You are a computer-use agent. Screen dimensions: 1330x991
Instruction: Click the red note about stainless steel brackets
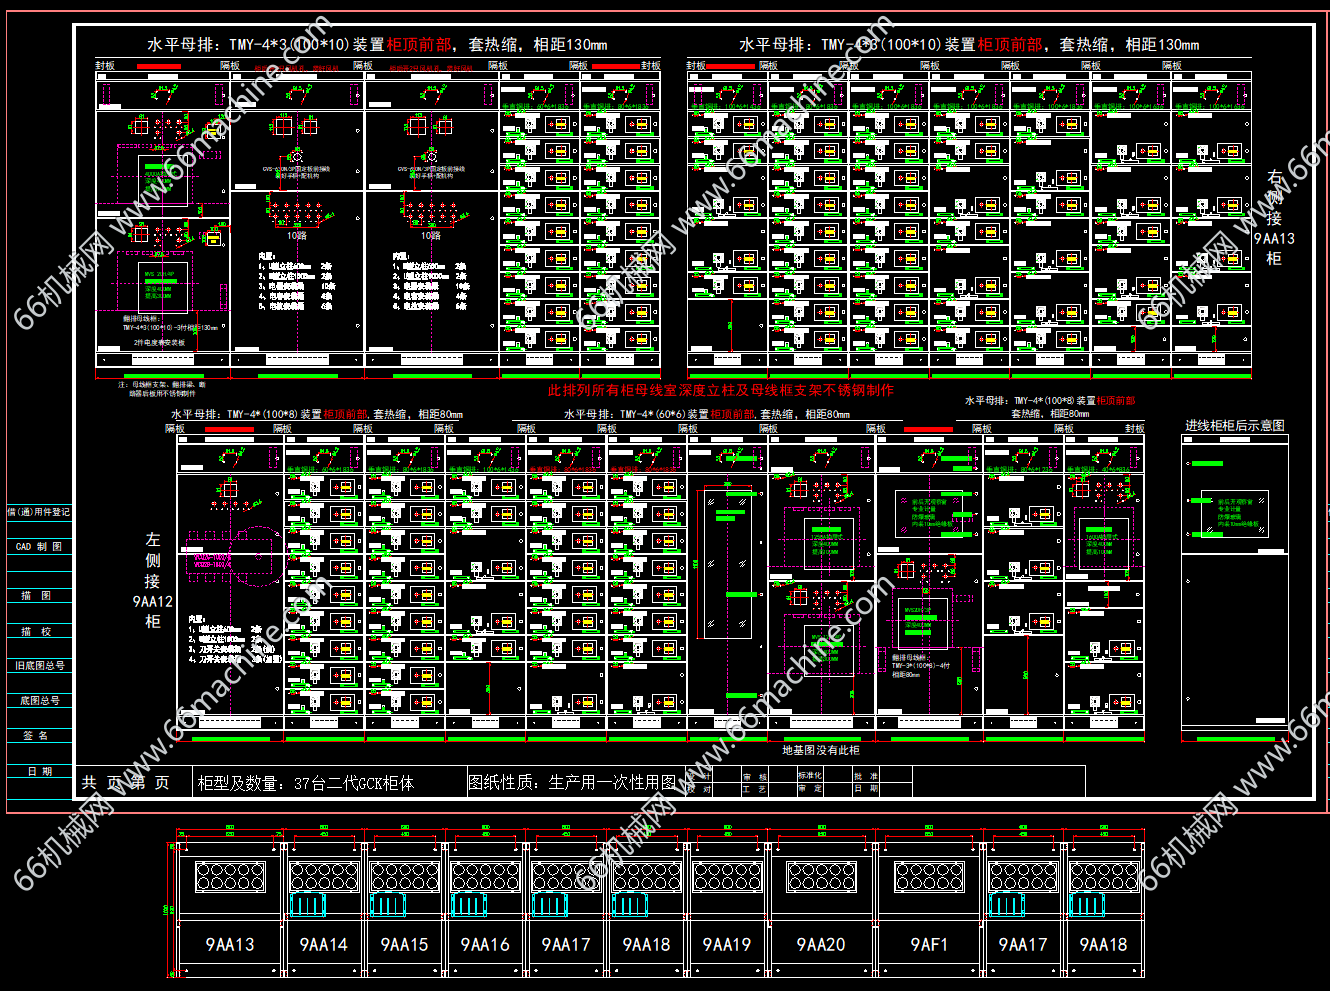720,390
